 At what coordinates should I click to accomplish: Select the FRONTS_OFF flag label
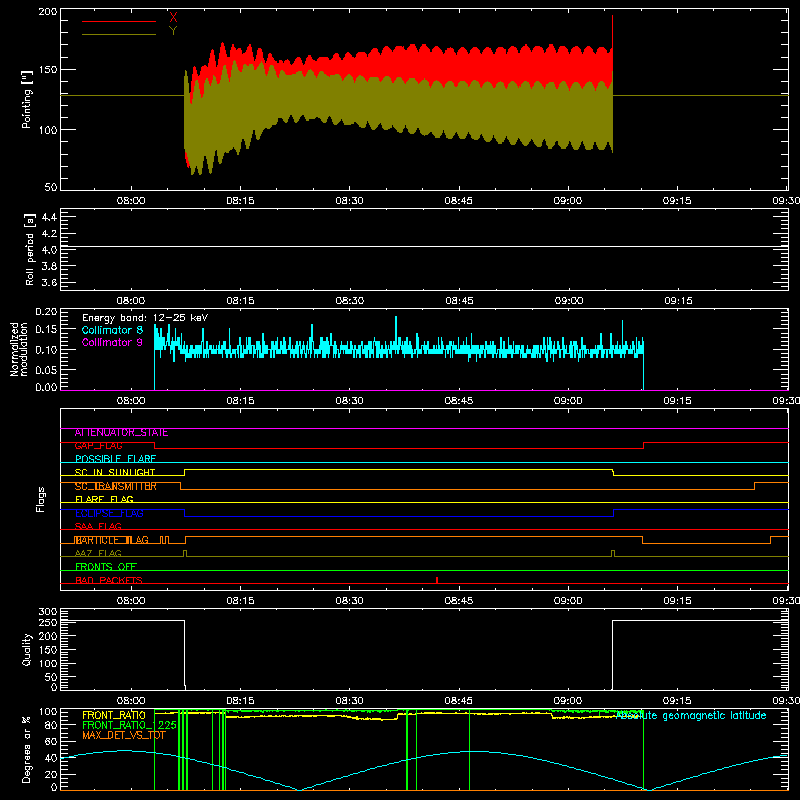(x=106, y=567)
